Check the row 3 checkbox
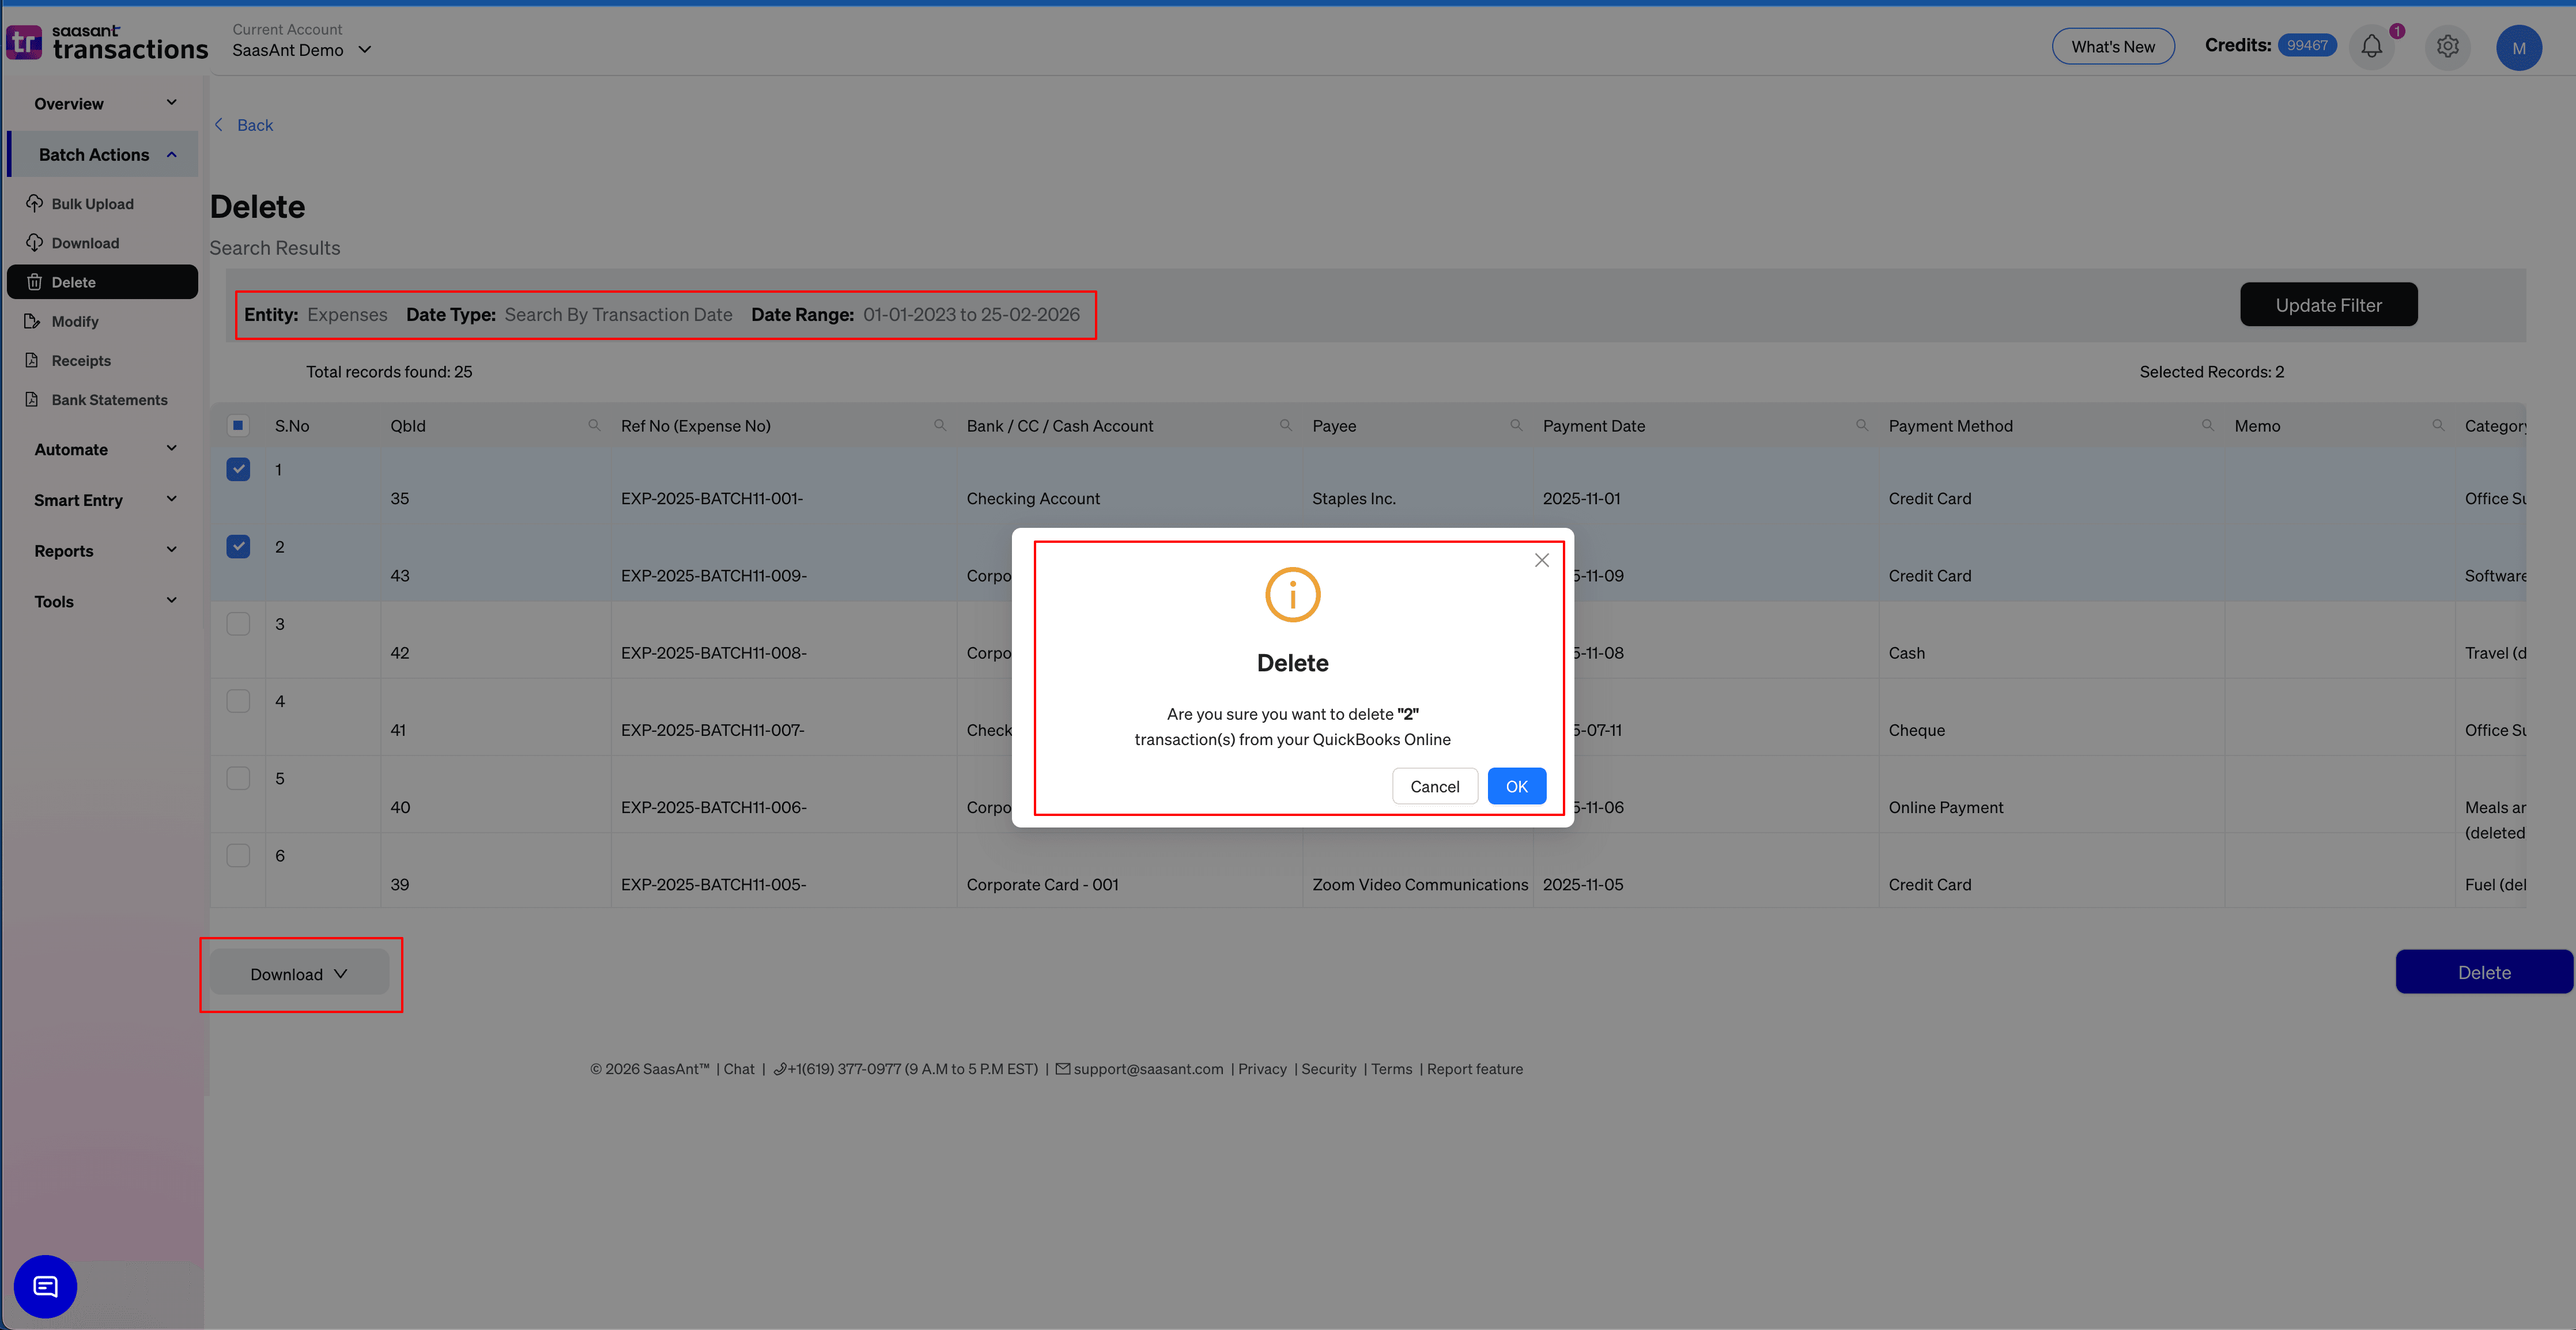This screenshot has width=2576, height=1330. [x=238, y=623]
